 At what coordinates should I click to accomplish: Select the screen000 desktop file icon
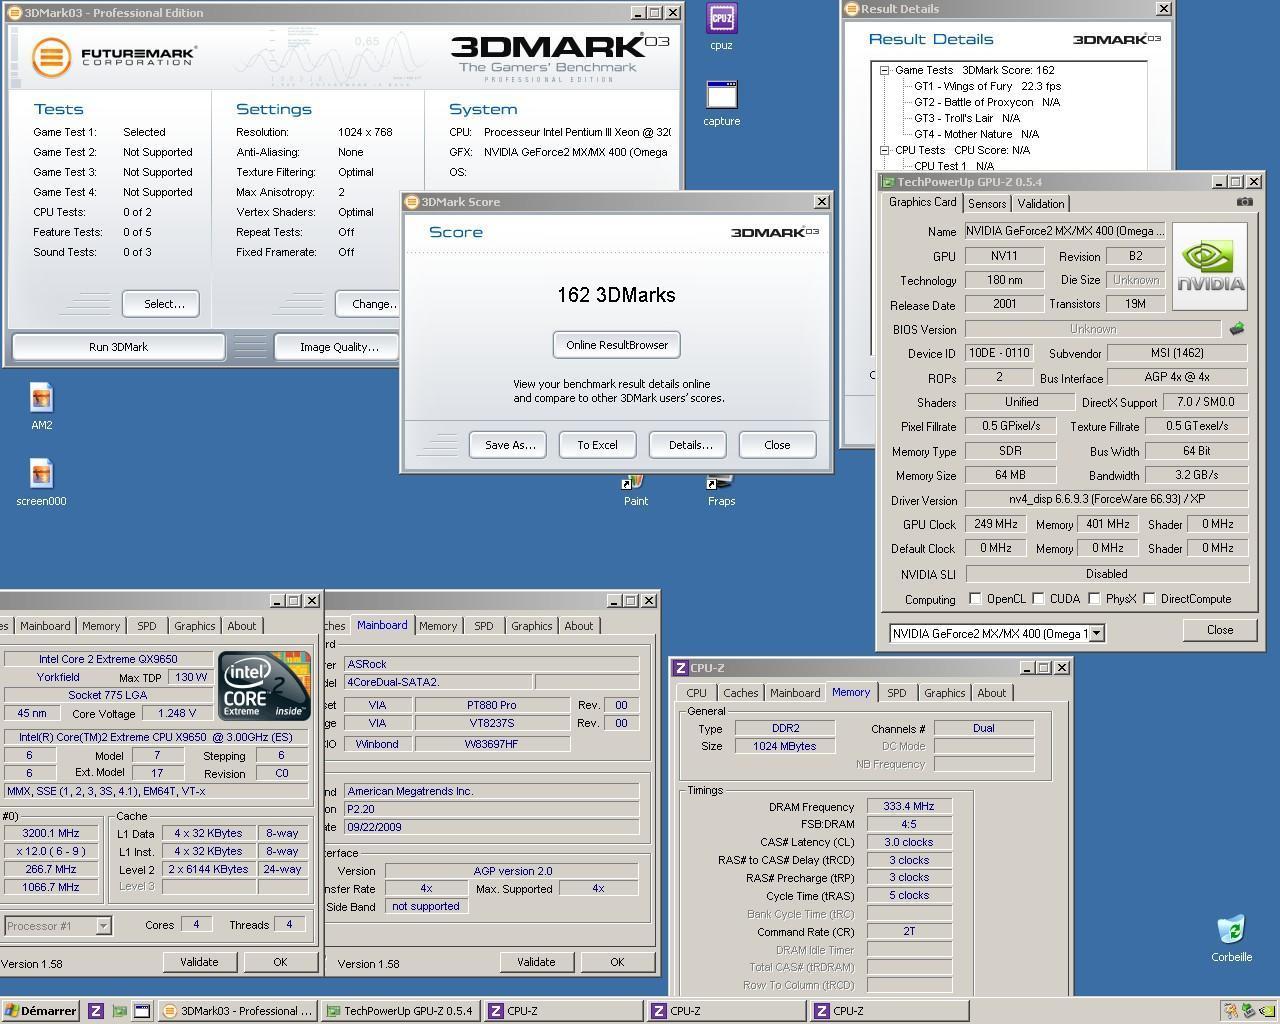[x=41, y=474]
